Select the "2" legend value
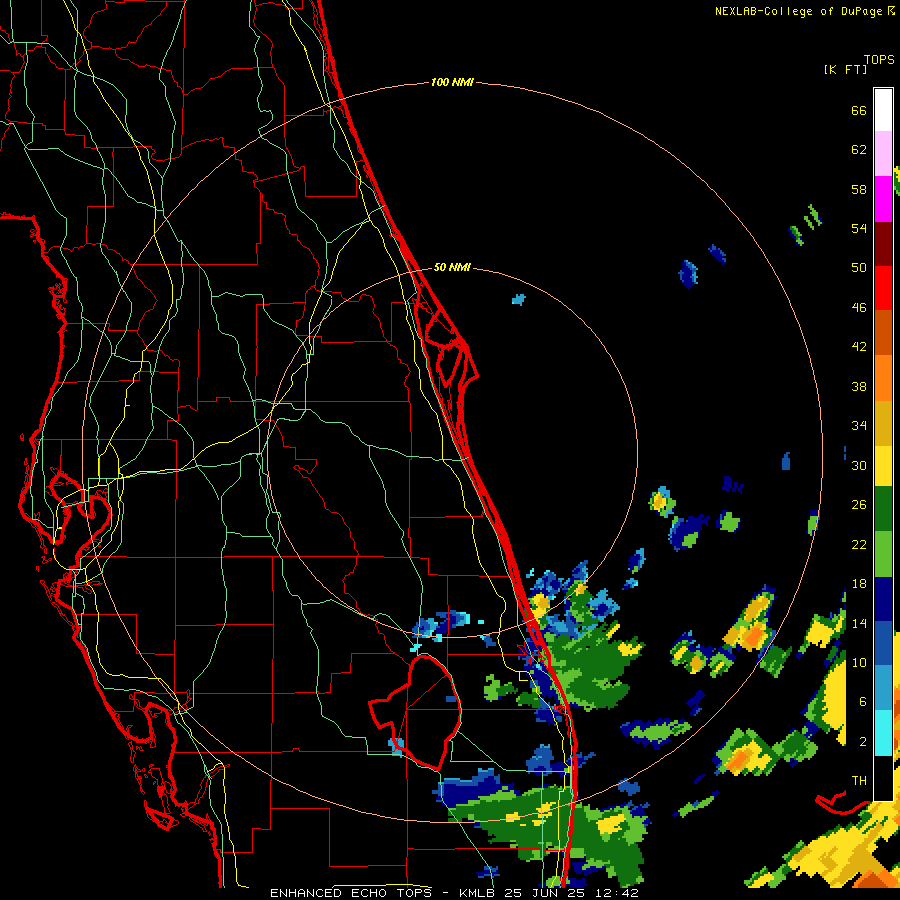The image size is (900, 900). coord(863,742)
